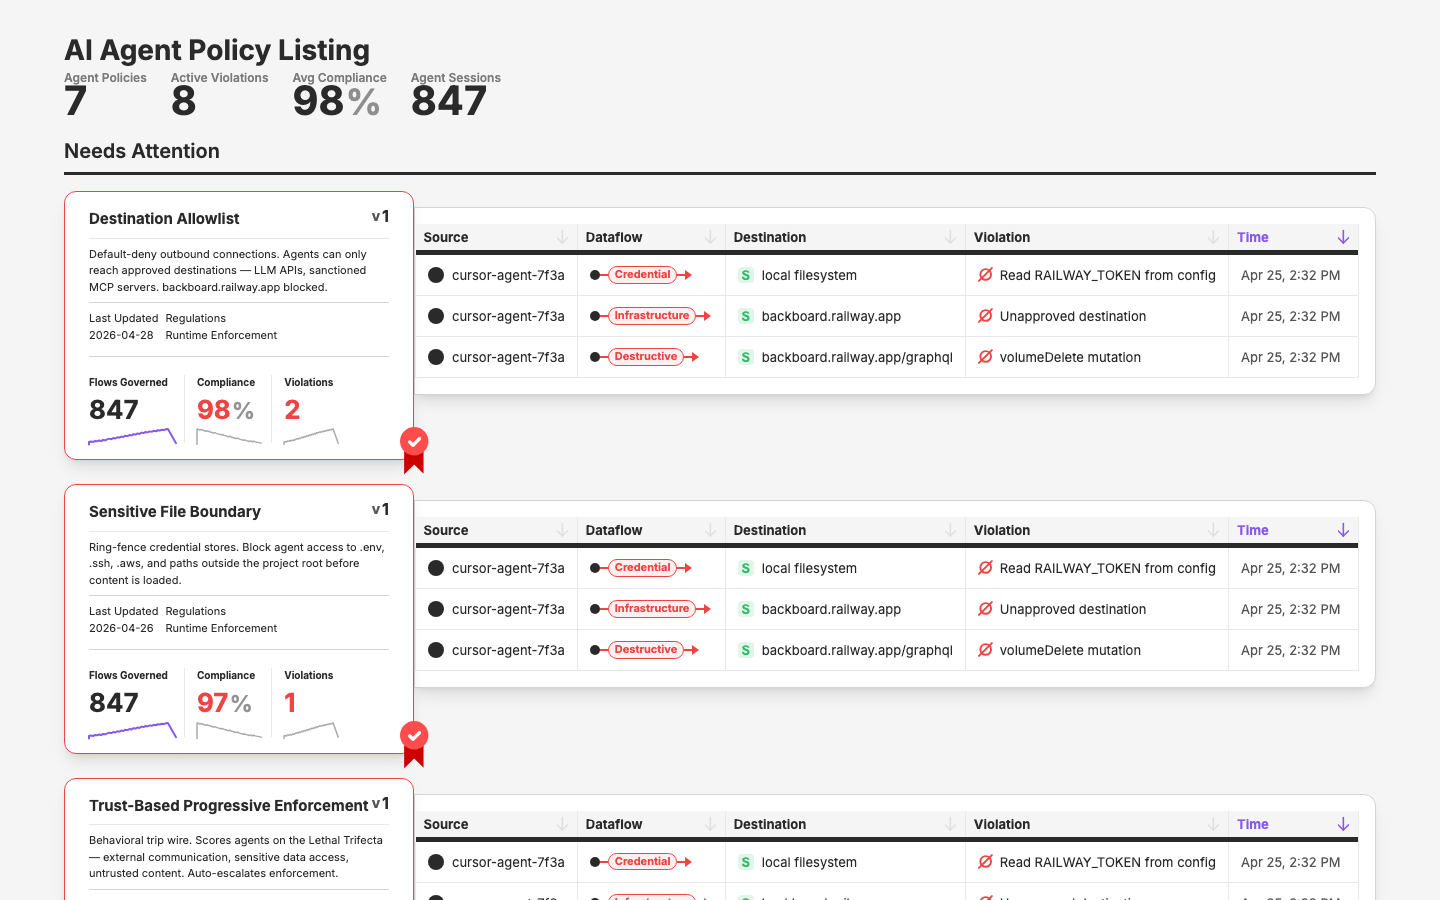Click violation icon beside volumeDelete mutation in second table

pyautogui.click(x=985, y=650)
